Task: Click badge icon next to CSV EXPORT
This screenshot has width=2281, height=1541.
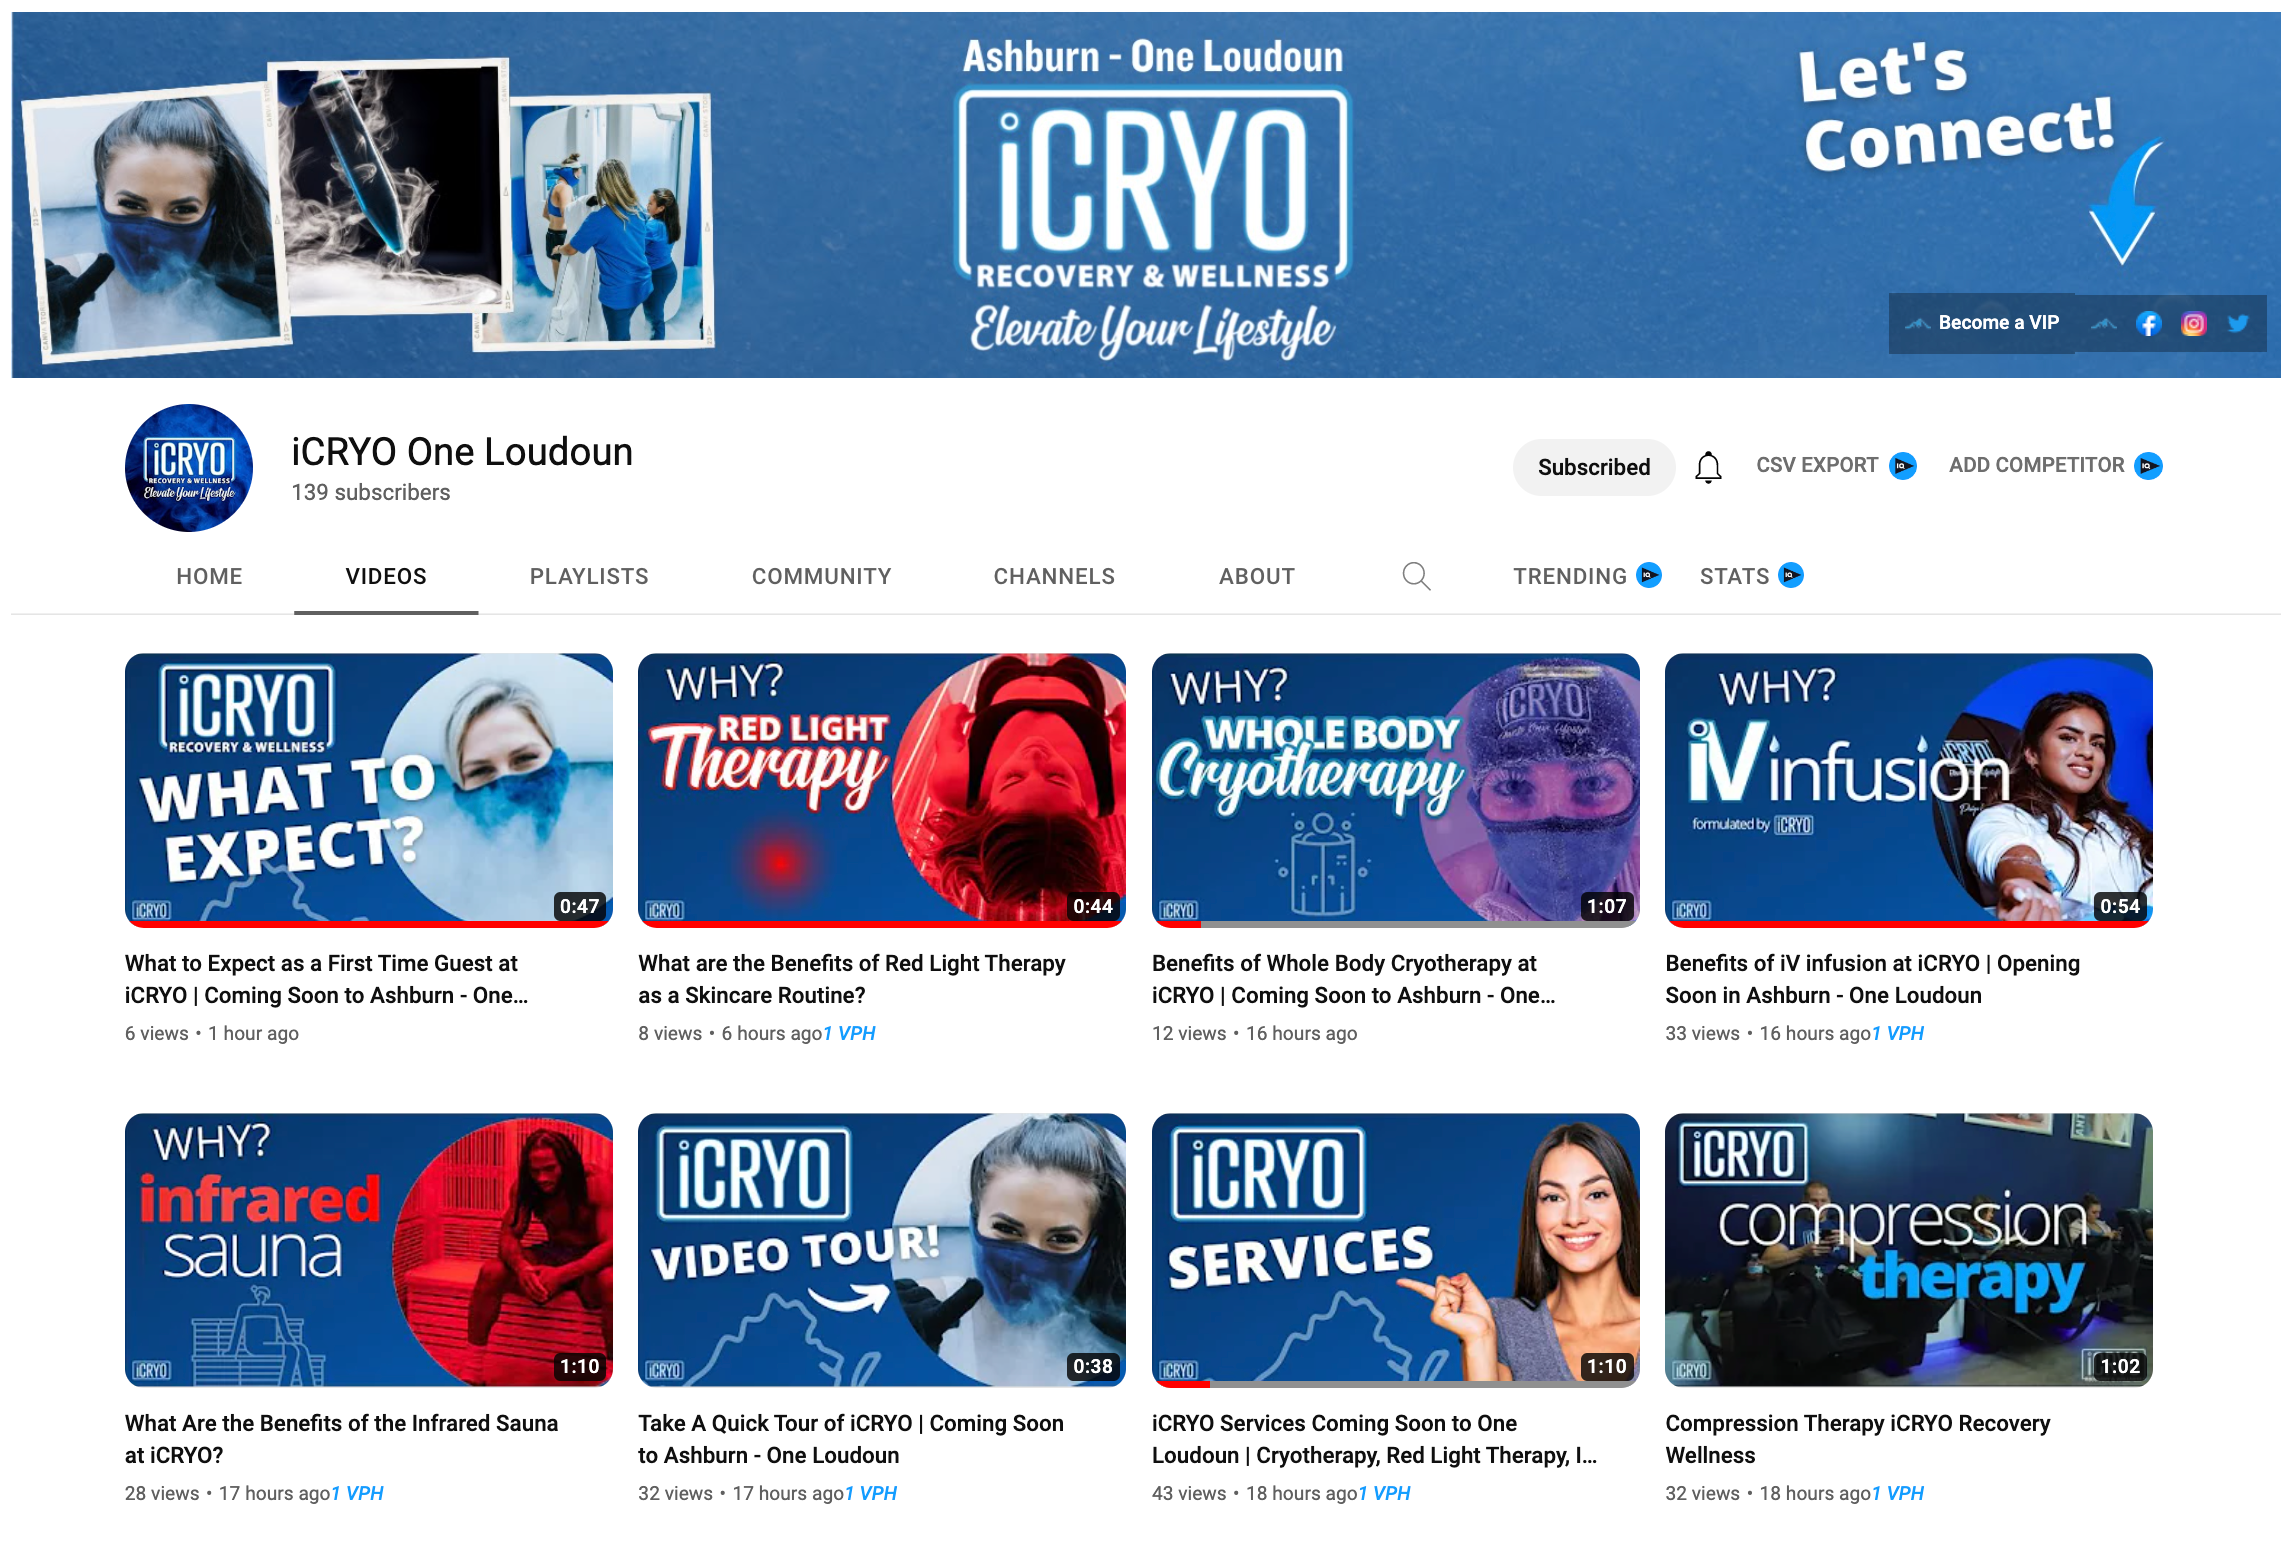Action: pyautogui.click(x=1903, y=466)
